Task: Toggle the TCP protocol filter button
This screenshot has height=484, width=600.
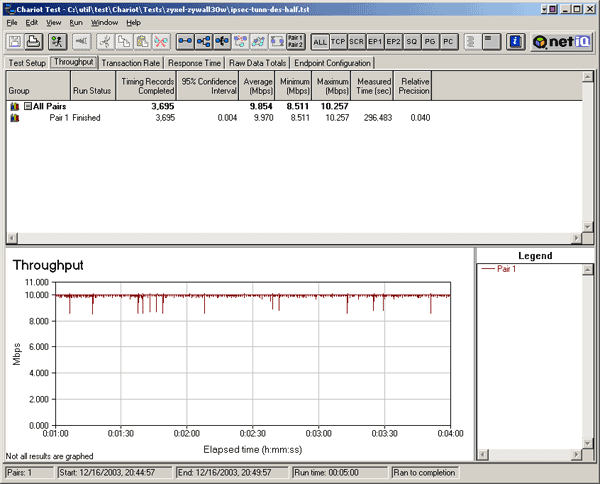Action: tap(339, 42)
